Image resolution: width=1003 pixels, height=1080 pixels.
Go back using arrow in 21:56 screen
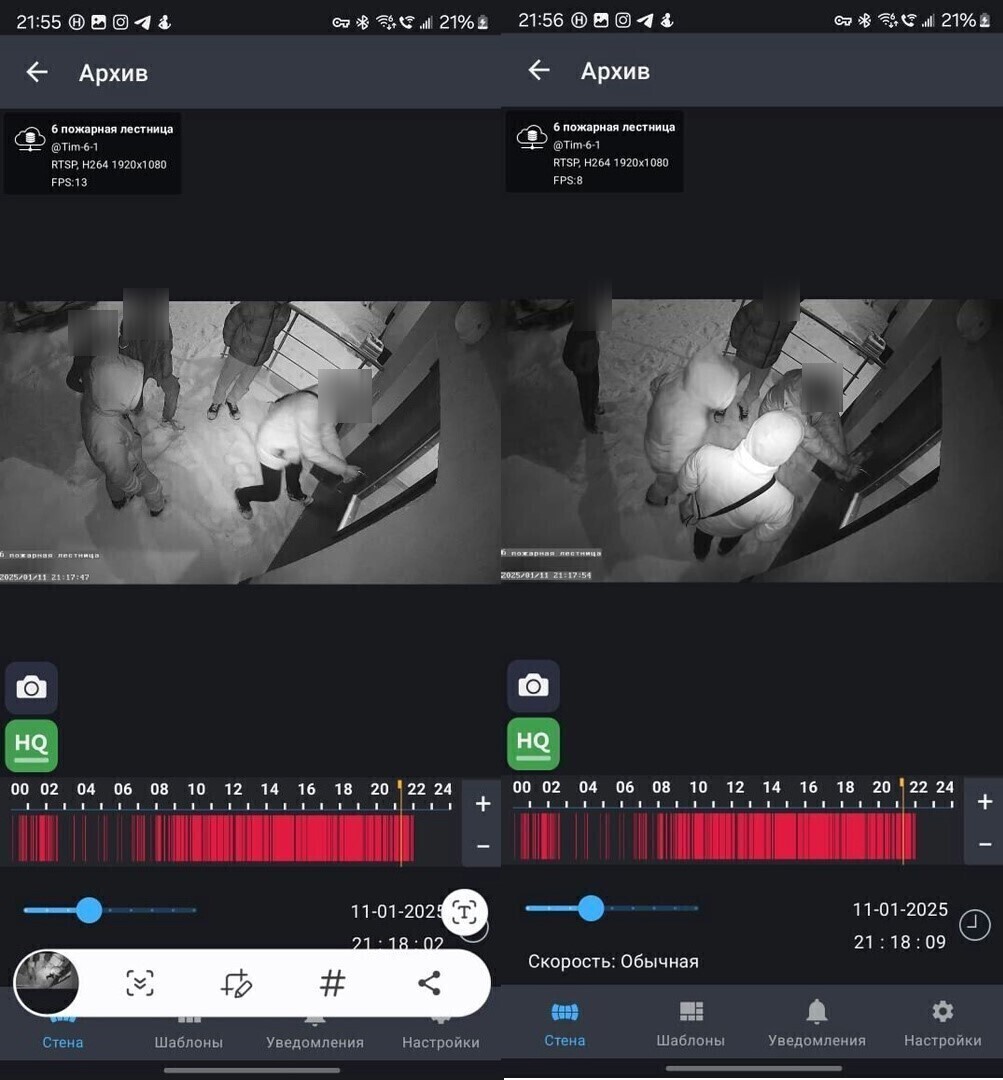click(539, 70)
